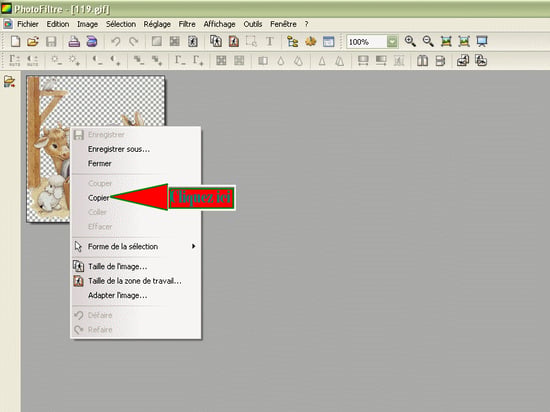Click the Zoom out magnifier icon
The height and width of the screenshot is (412, 550).
[x=428, y=41]
